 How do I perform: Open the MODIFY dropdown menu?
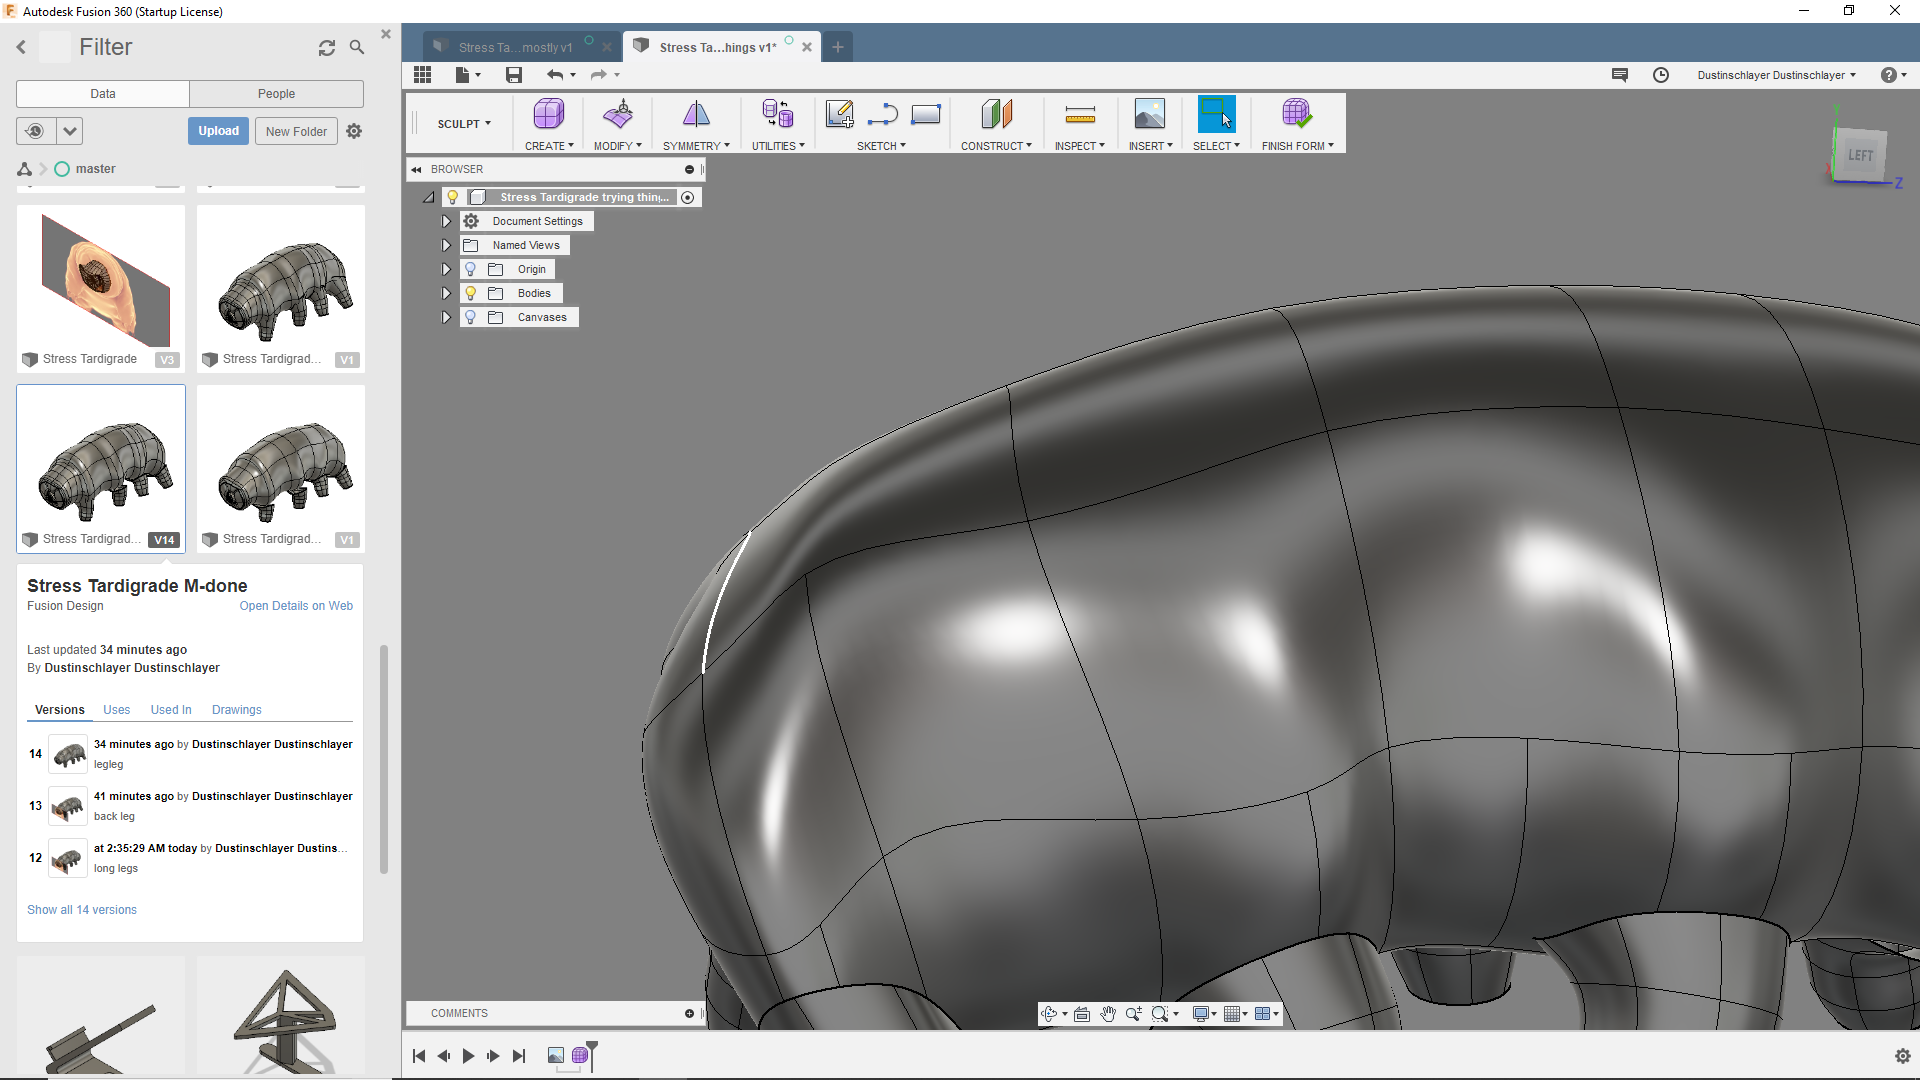618,146
